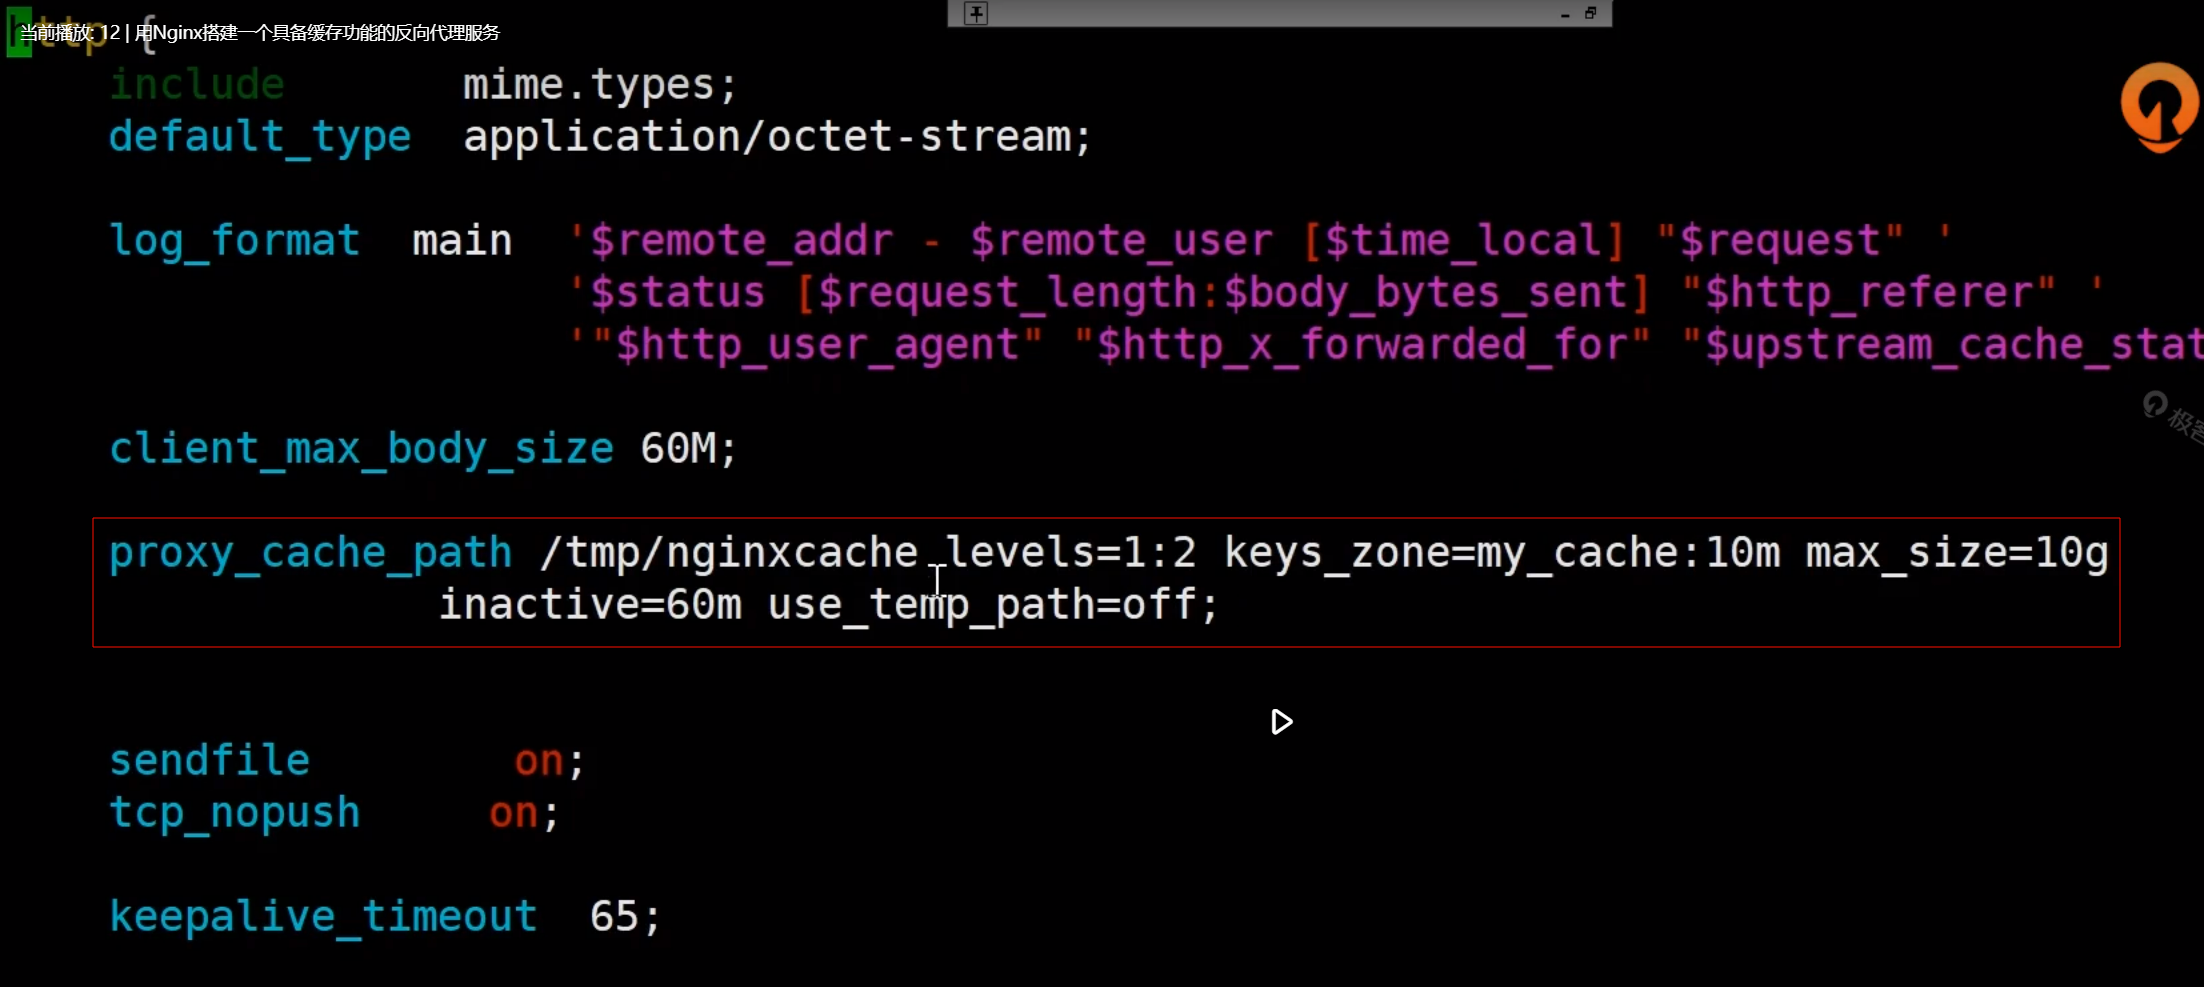Click the default_type directive

pyautogui.click(x=260, y=137)
